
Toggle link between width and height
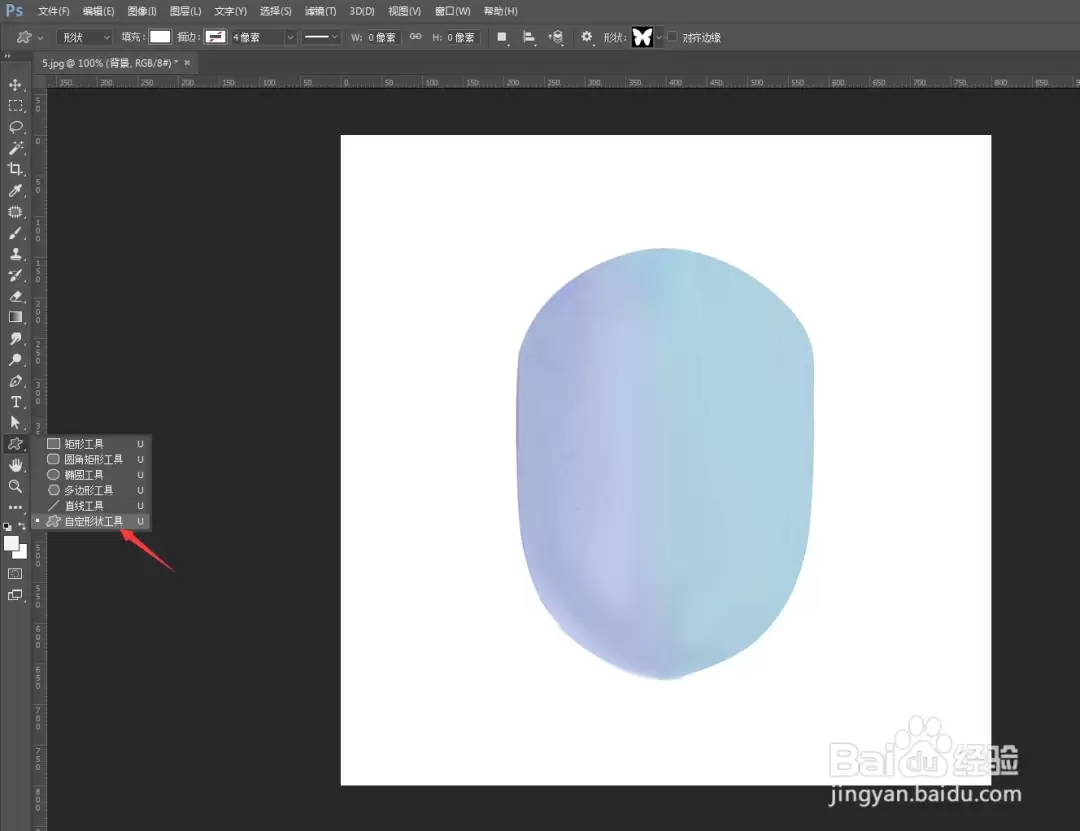tap(415, 37)
